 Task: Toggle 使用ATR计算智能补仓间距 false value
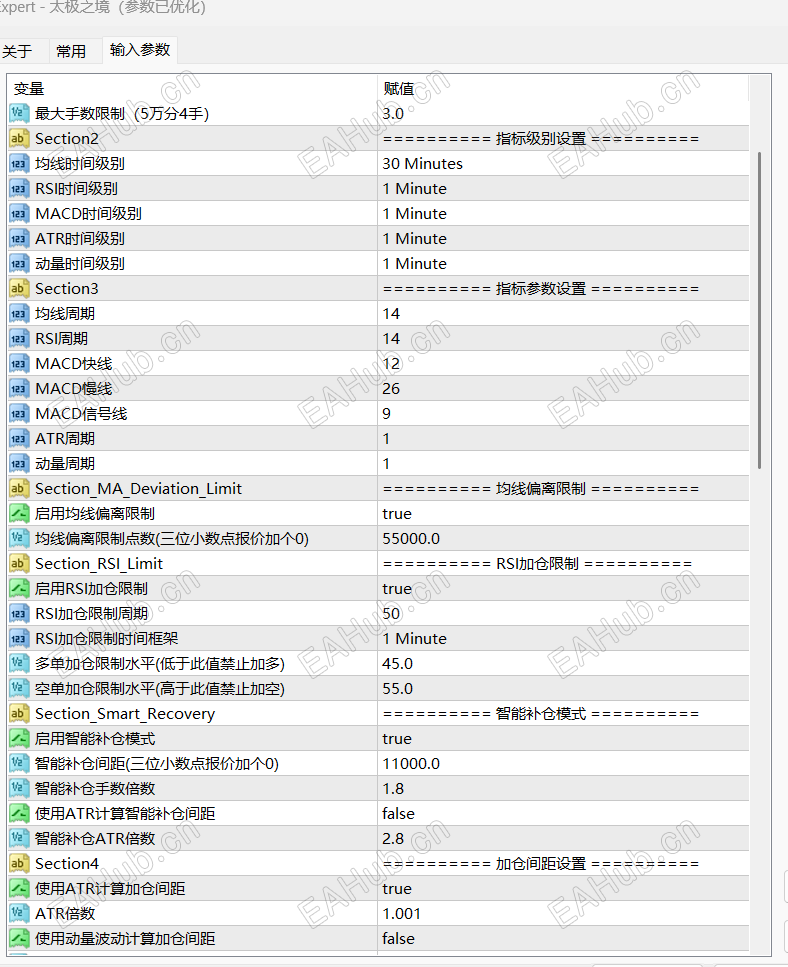[563, 813]
